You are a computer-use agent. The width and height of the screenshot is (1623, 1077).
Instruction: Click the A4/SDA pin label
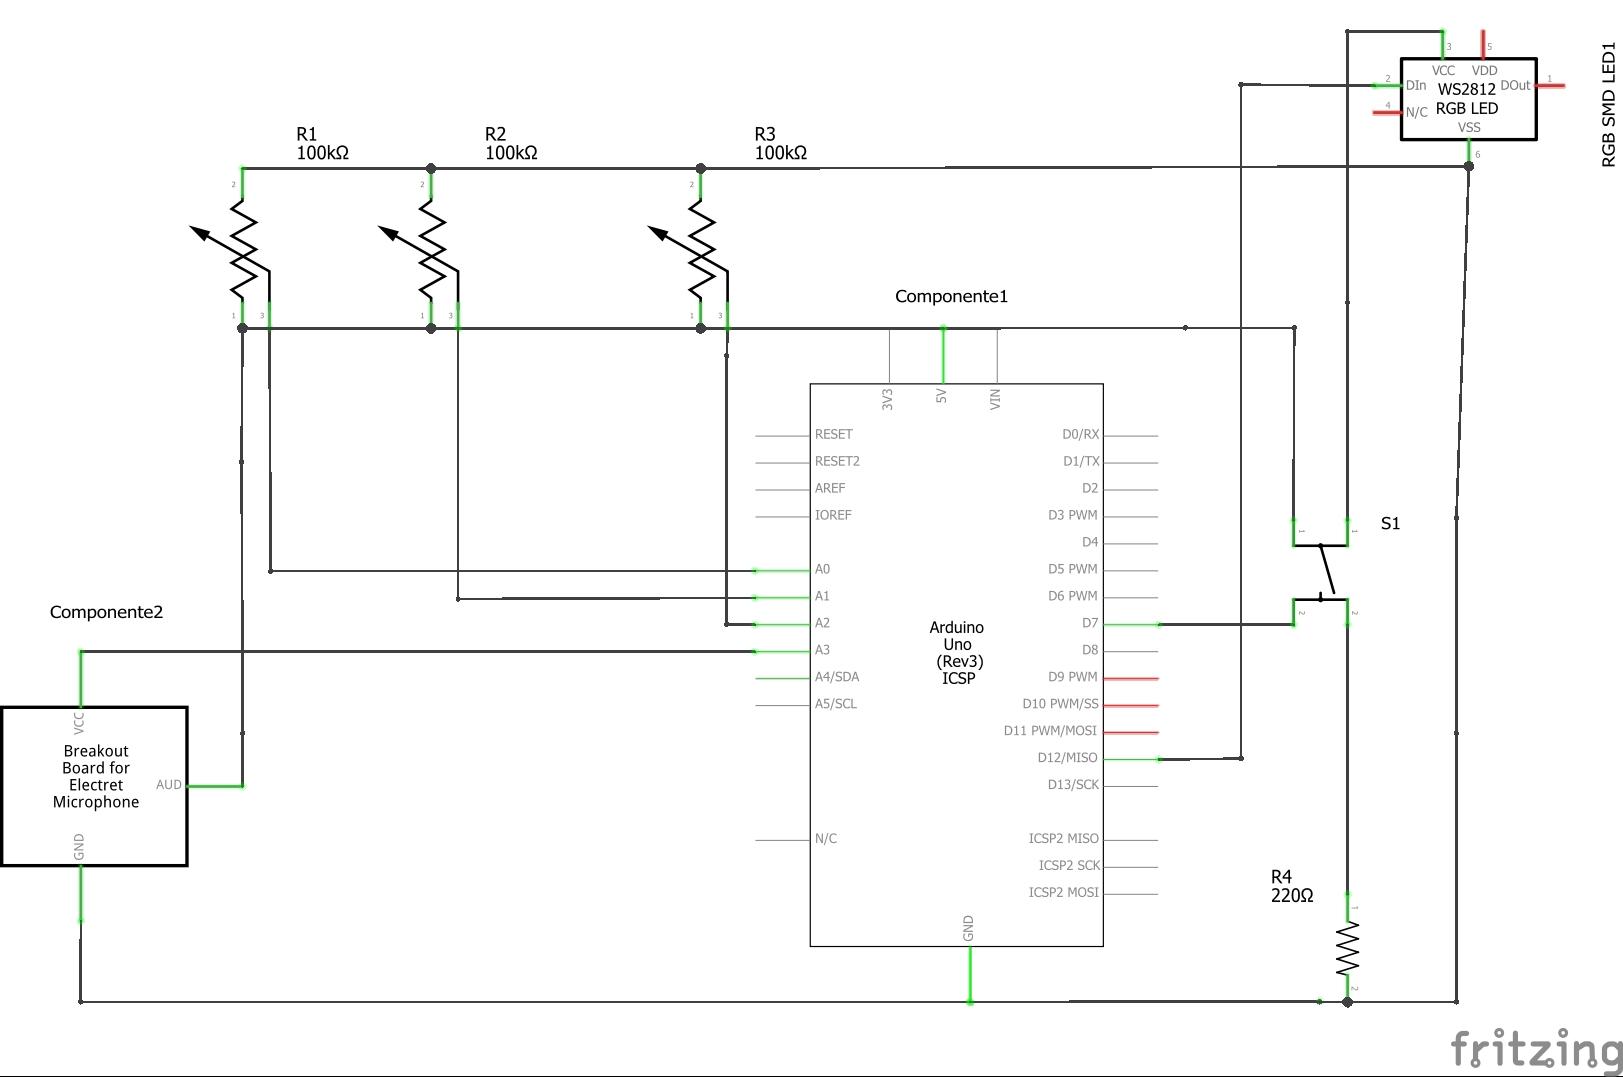click(x=837, y=677)
